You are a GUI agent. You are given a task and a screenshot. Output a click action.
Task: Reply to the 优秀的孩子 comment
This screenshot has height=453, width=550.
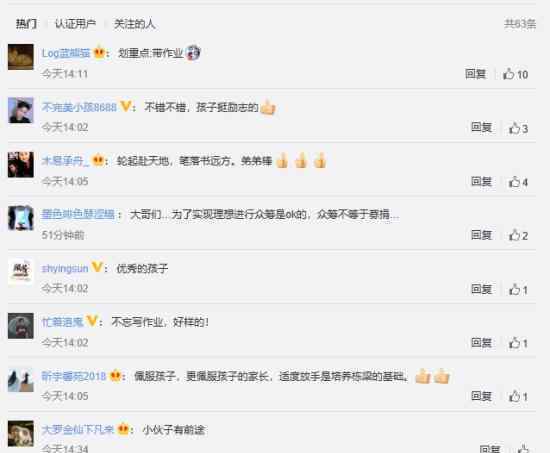pos(481,289)
